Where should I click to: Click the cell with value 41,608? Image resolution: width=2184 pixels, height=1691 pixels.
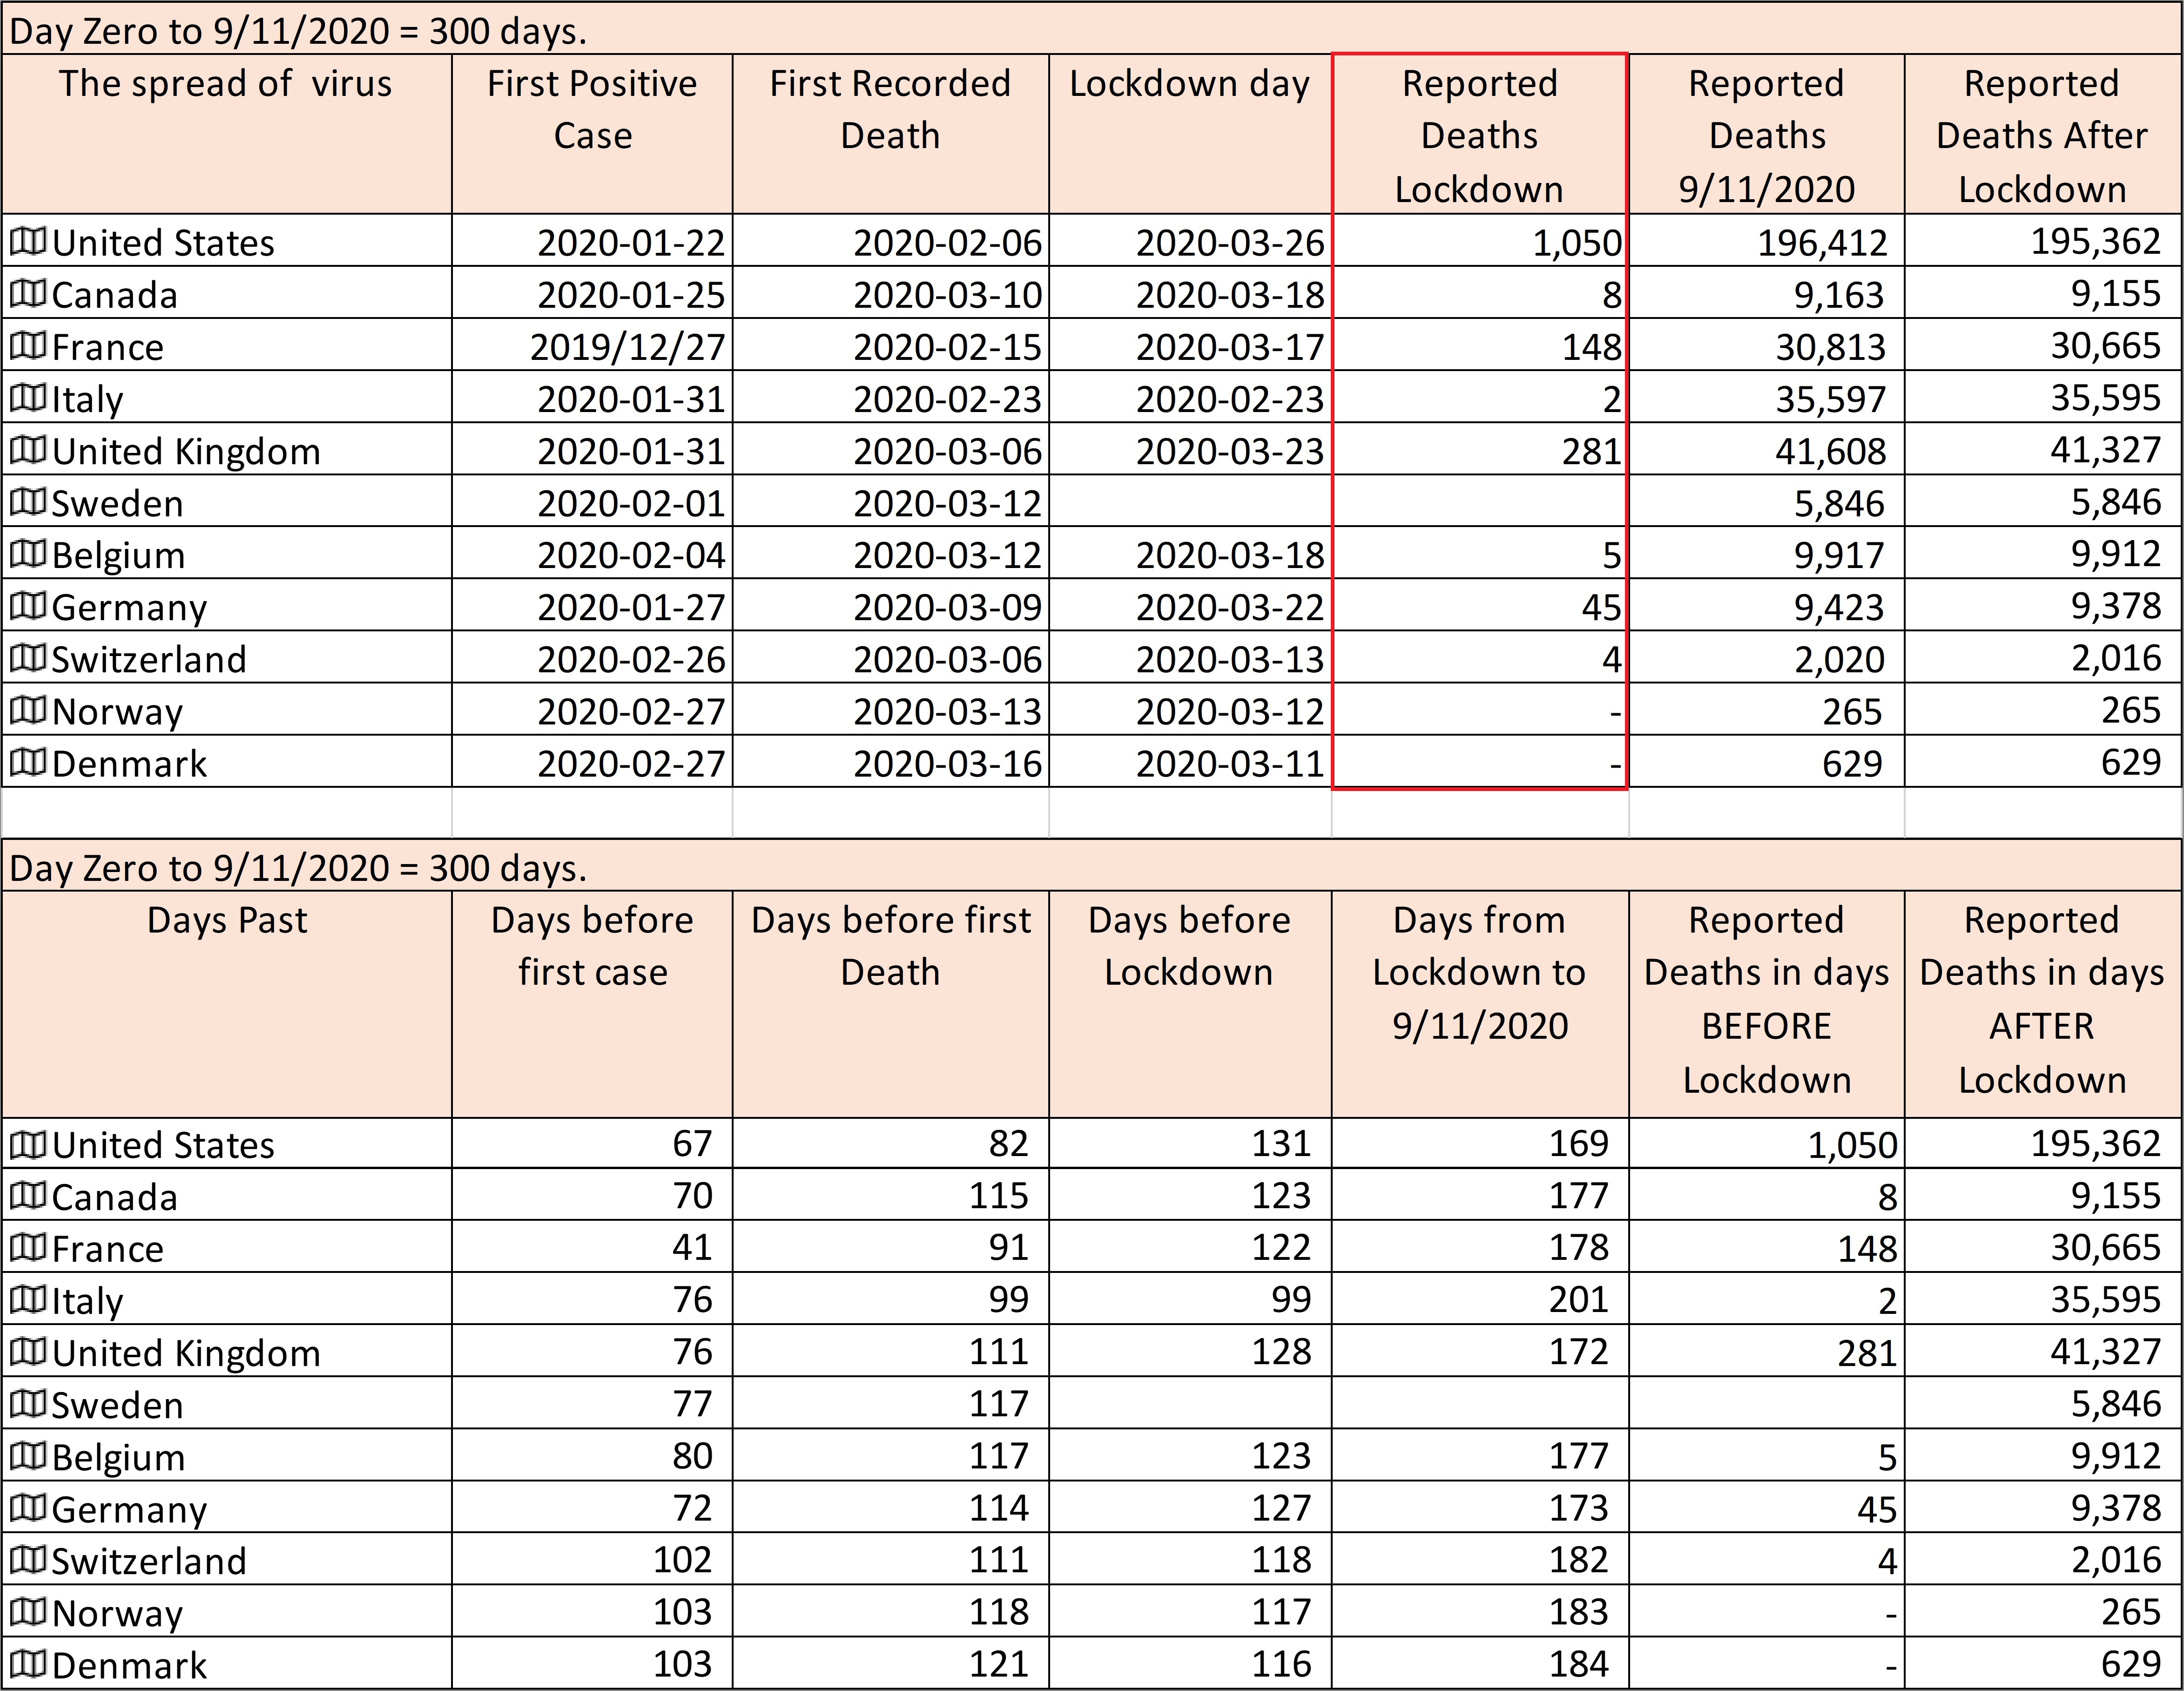[1767, 449]
